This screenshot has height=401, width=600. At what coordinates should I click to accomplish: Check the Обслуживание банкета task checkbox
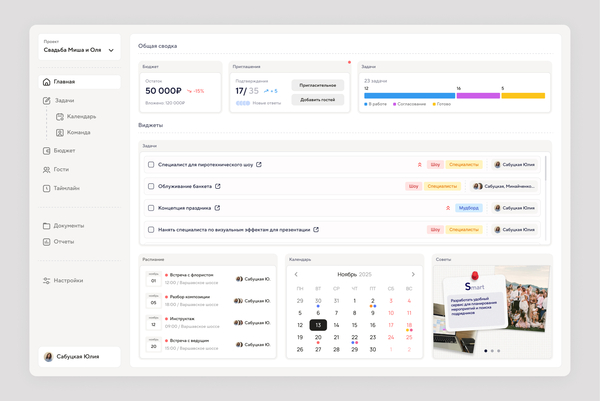(151, 186)
